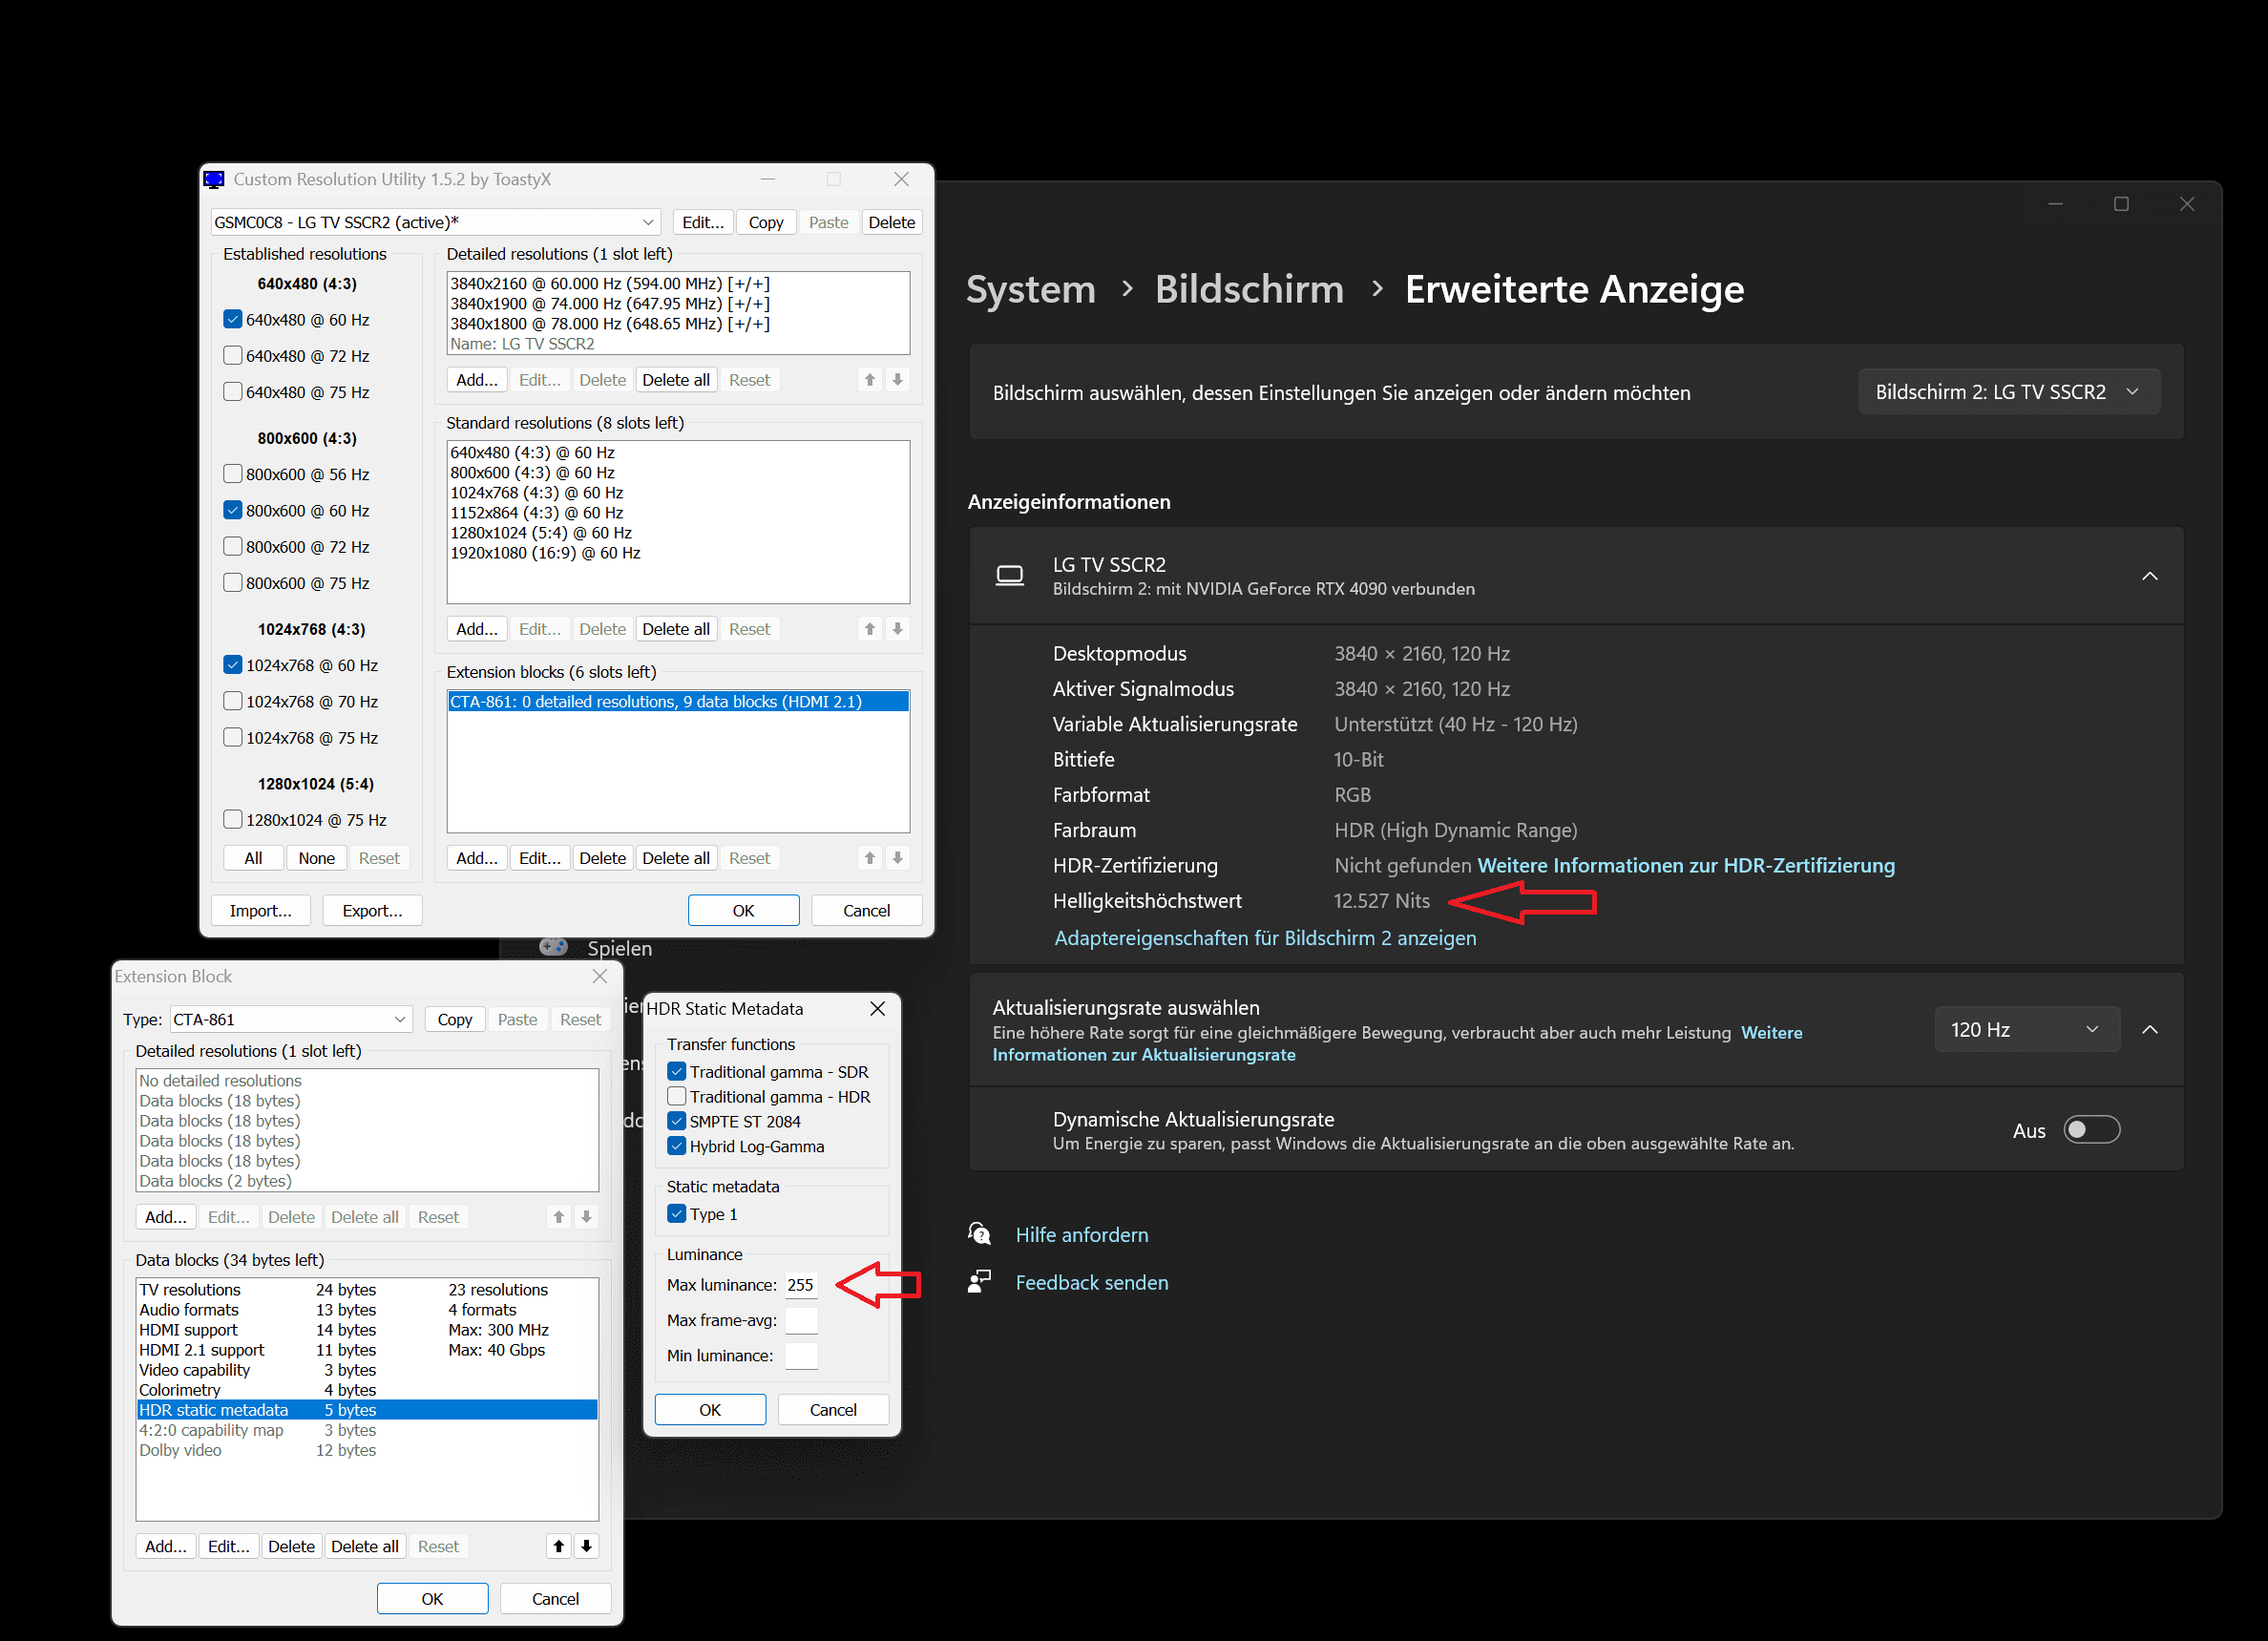
Task: Move detailed resolution down with the arrow
Action: point(898,380)
